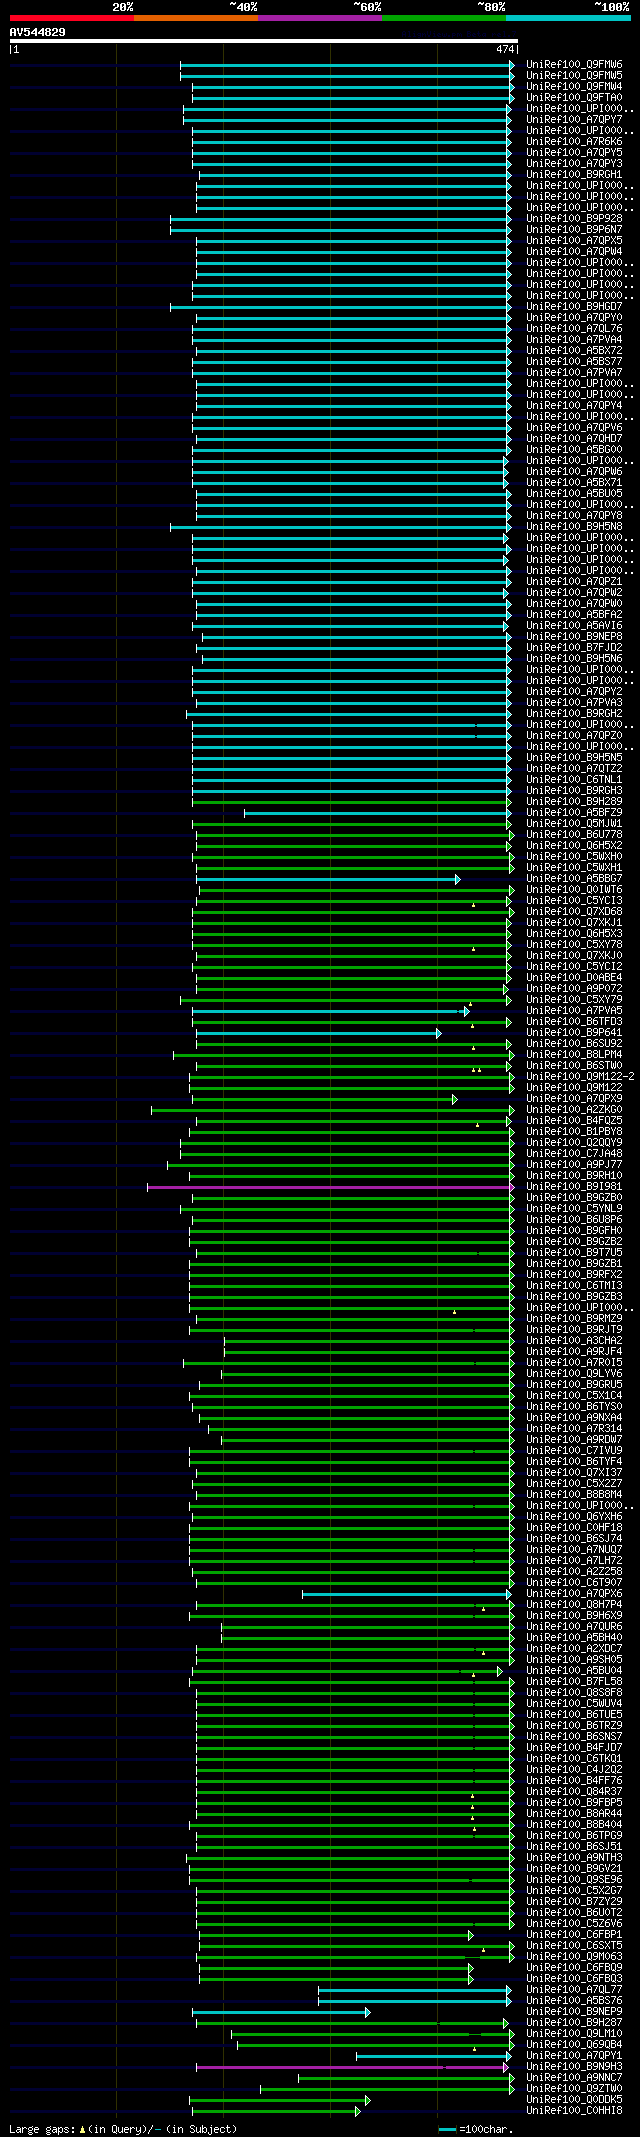Select hit label UniRef100_A7QPY7
The width and height of the screenshot is (640, 2137).
tap(574, 120)
